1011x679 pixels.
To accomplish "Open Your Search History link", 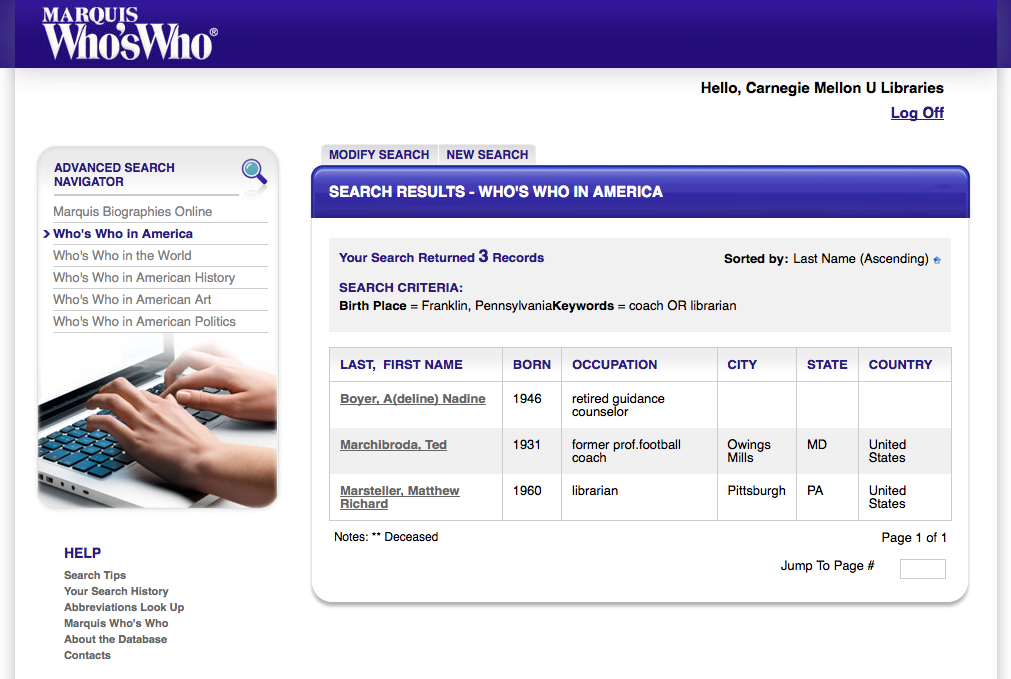I will click(116, 591).
